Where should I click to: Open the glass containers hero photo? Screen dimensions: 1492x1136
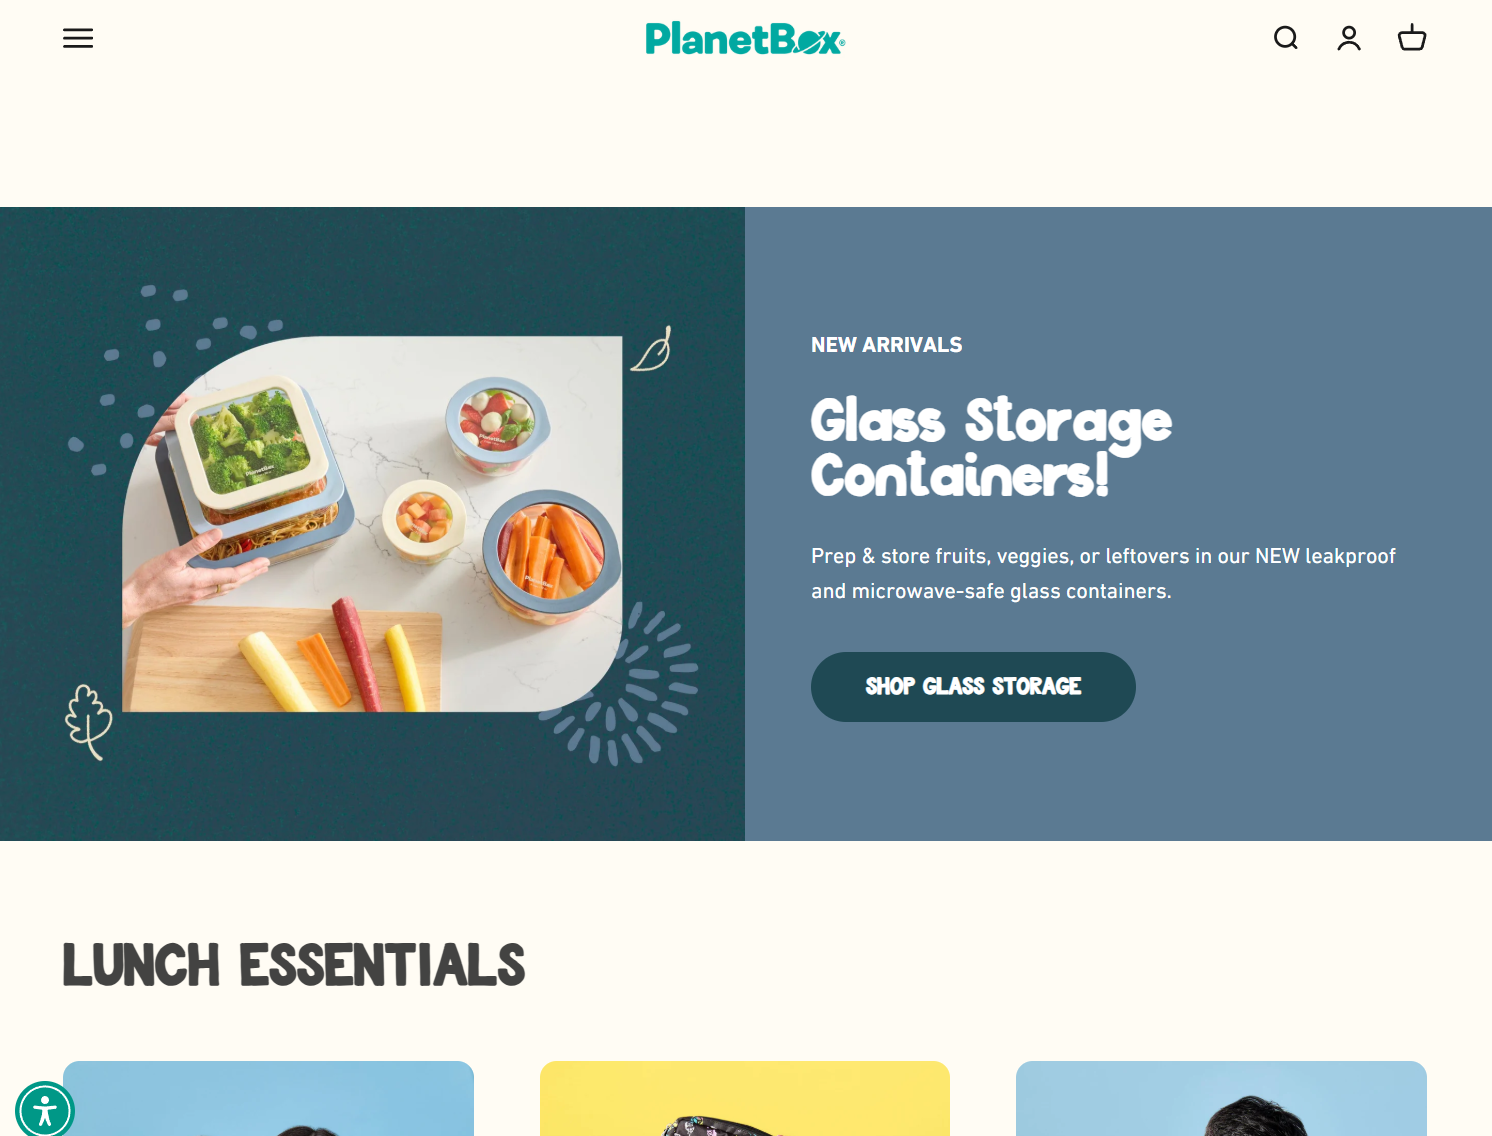372,524
